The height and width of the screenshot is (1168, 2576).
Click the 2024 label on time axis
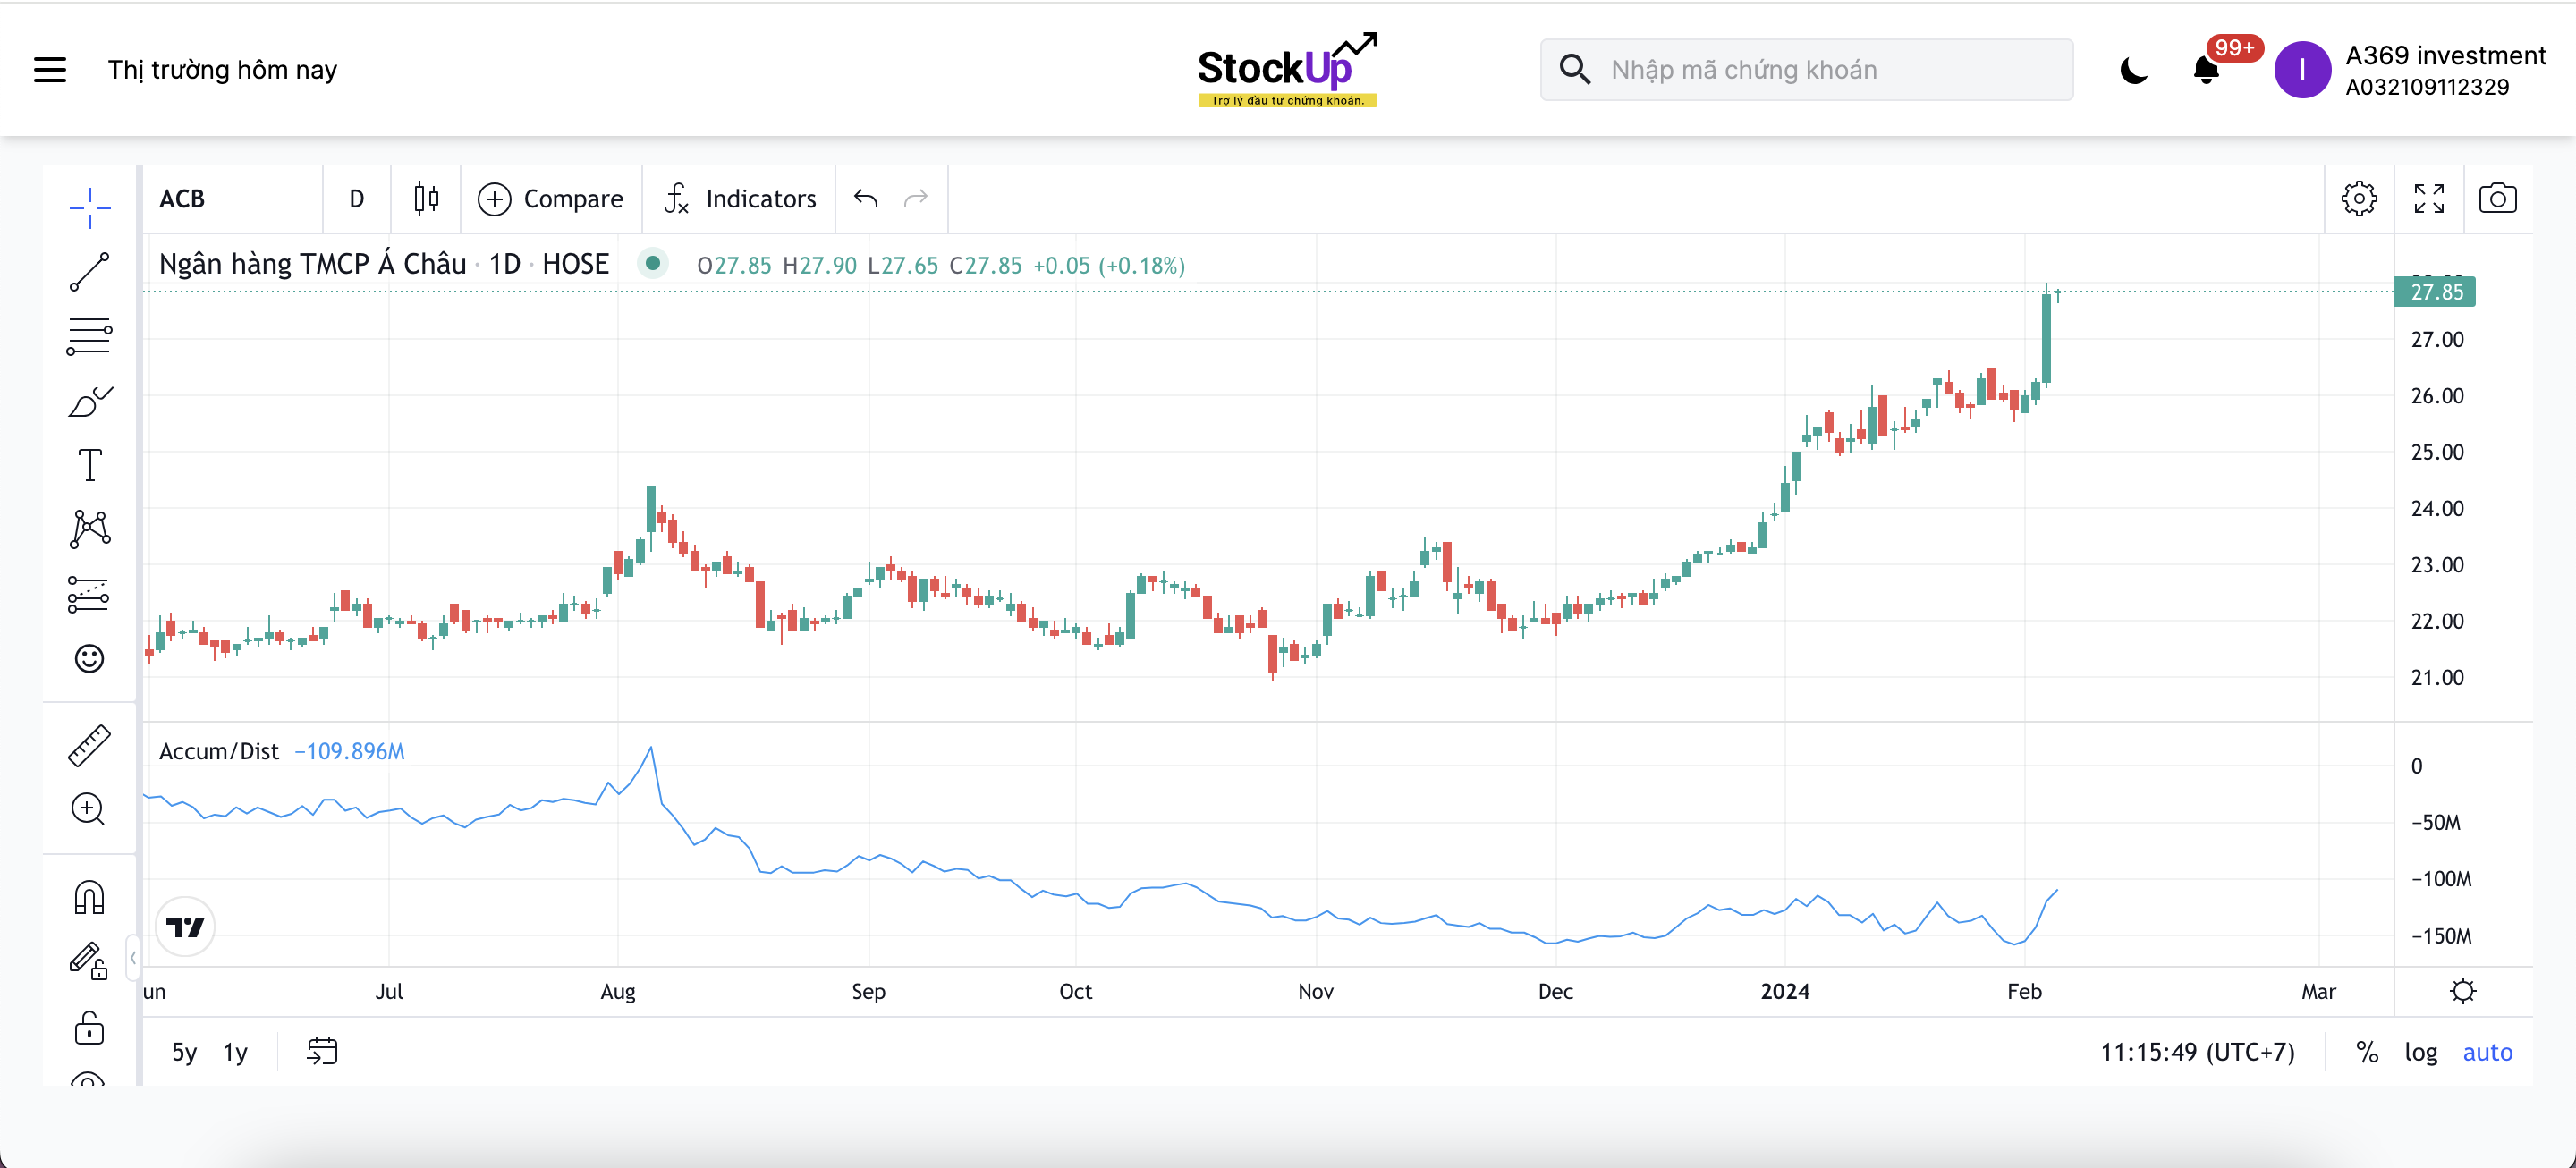[x=1785, y=991]
